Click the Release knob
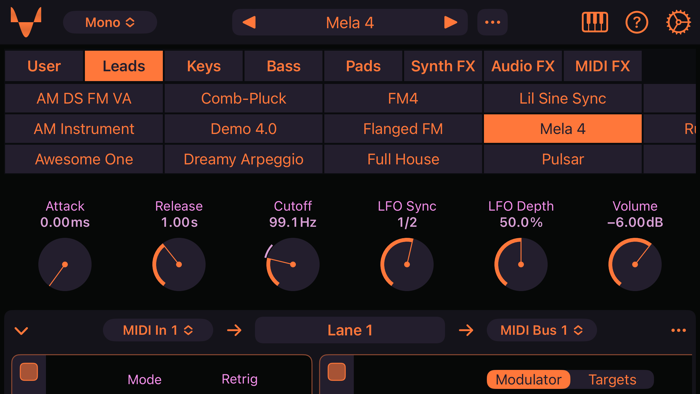This screenshot has width=700, height=394. pos(179,264)
